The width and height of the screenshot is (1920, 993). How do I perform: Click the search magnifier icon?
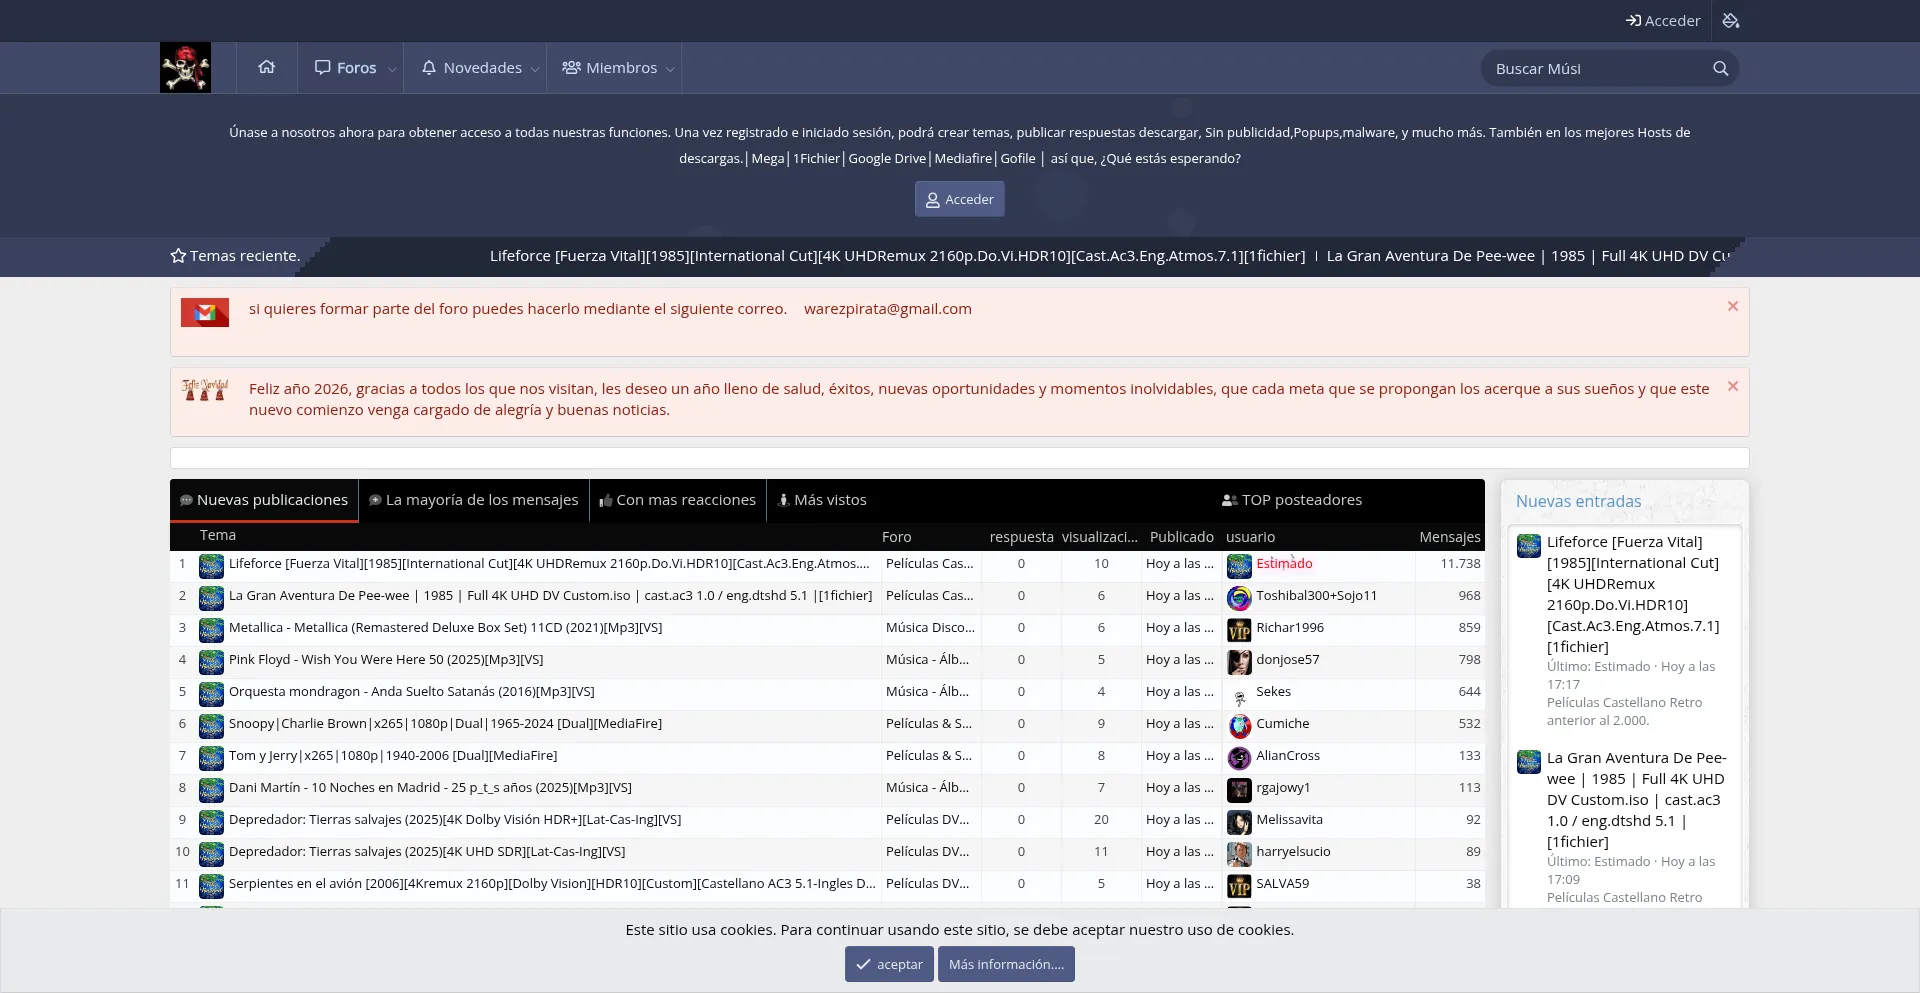(x=1720, y=69)
